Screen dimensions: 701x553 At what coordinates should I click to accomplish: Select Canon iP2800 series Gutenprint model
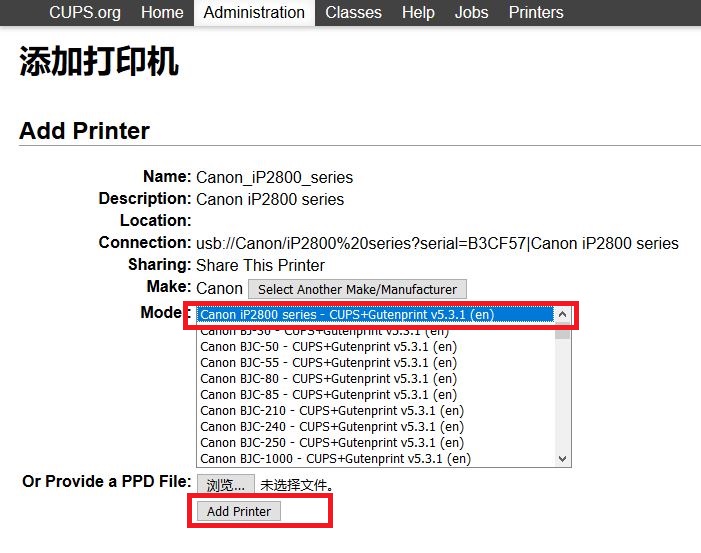[x=375, y=314]
